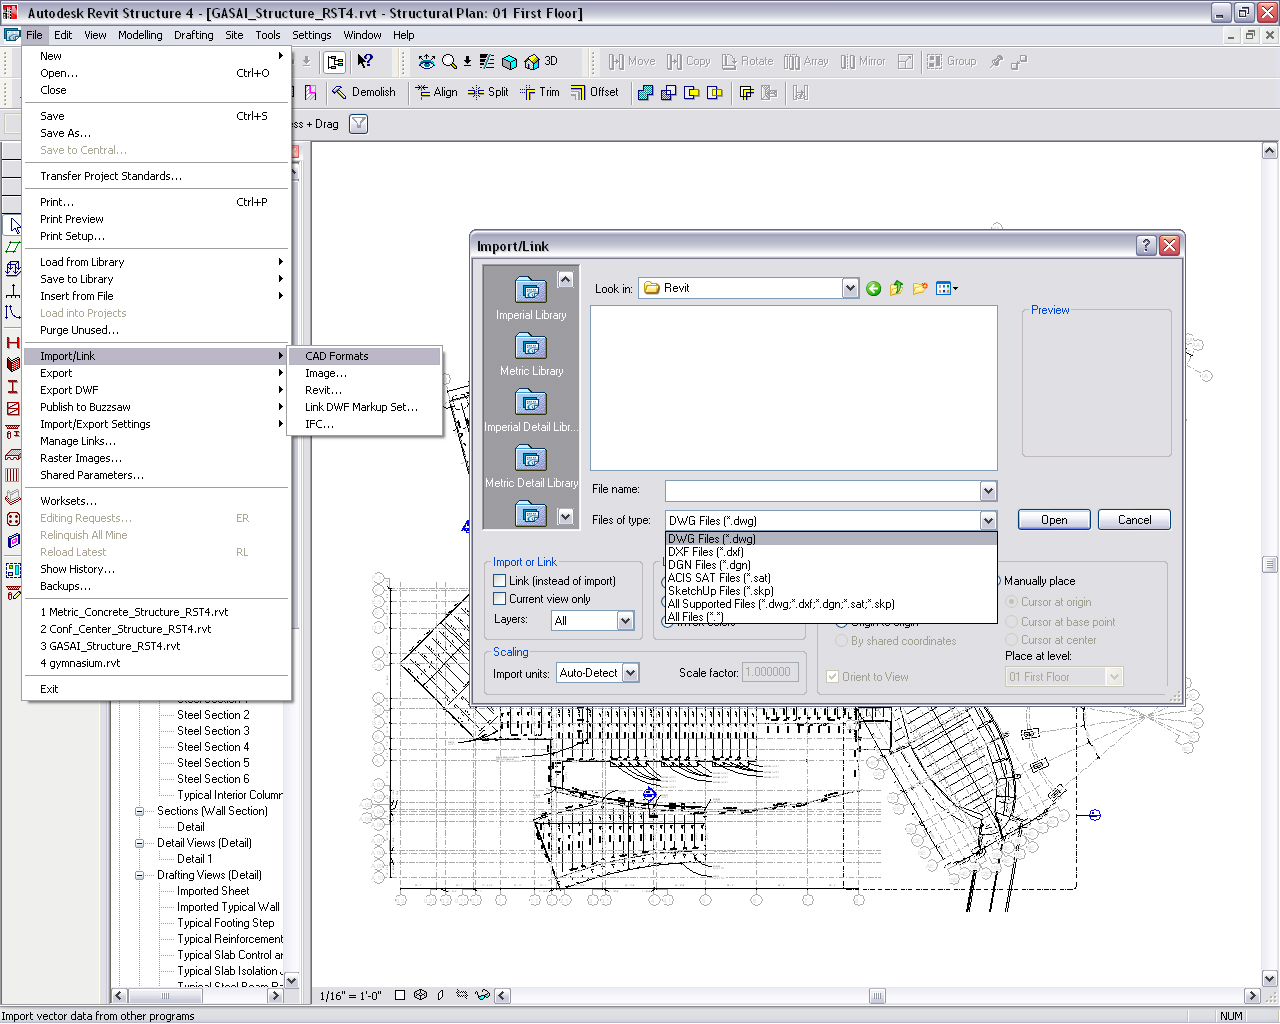Open Imperial Detail Library shortcut

point(531,410)
